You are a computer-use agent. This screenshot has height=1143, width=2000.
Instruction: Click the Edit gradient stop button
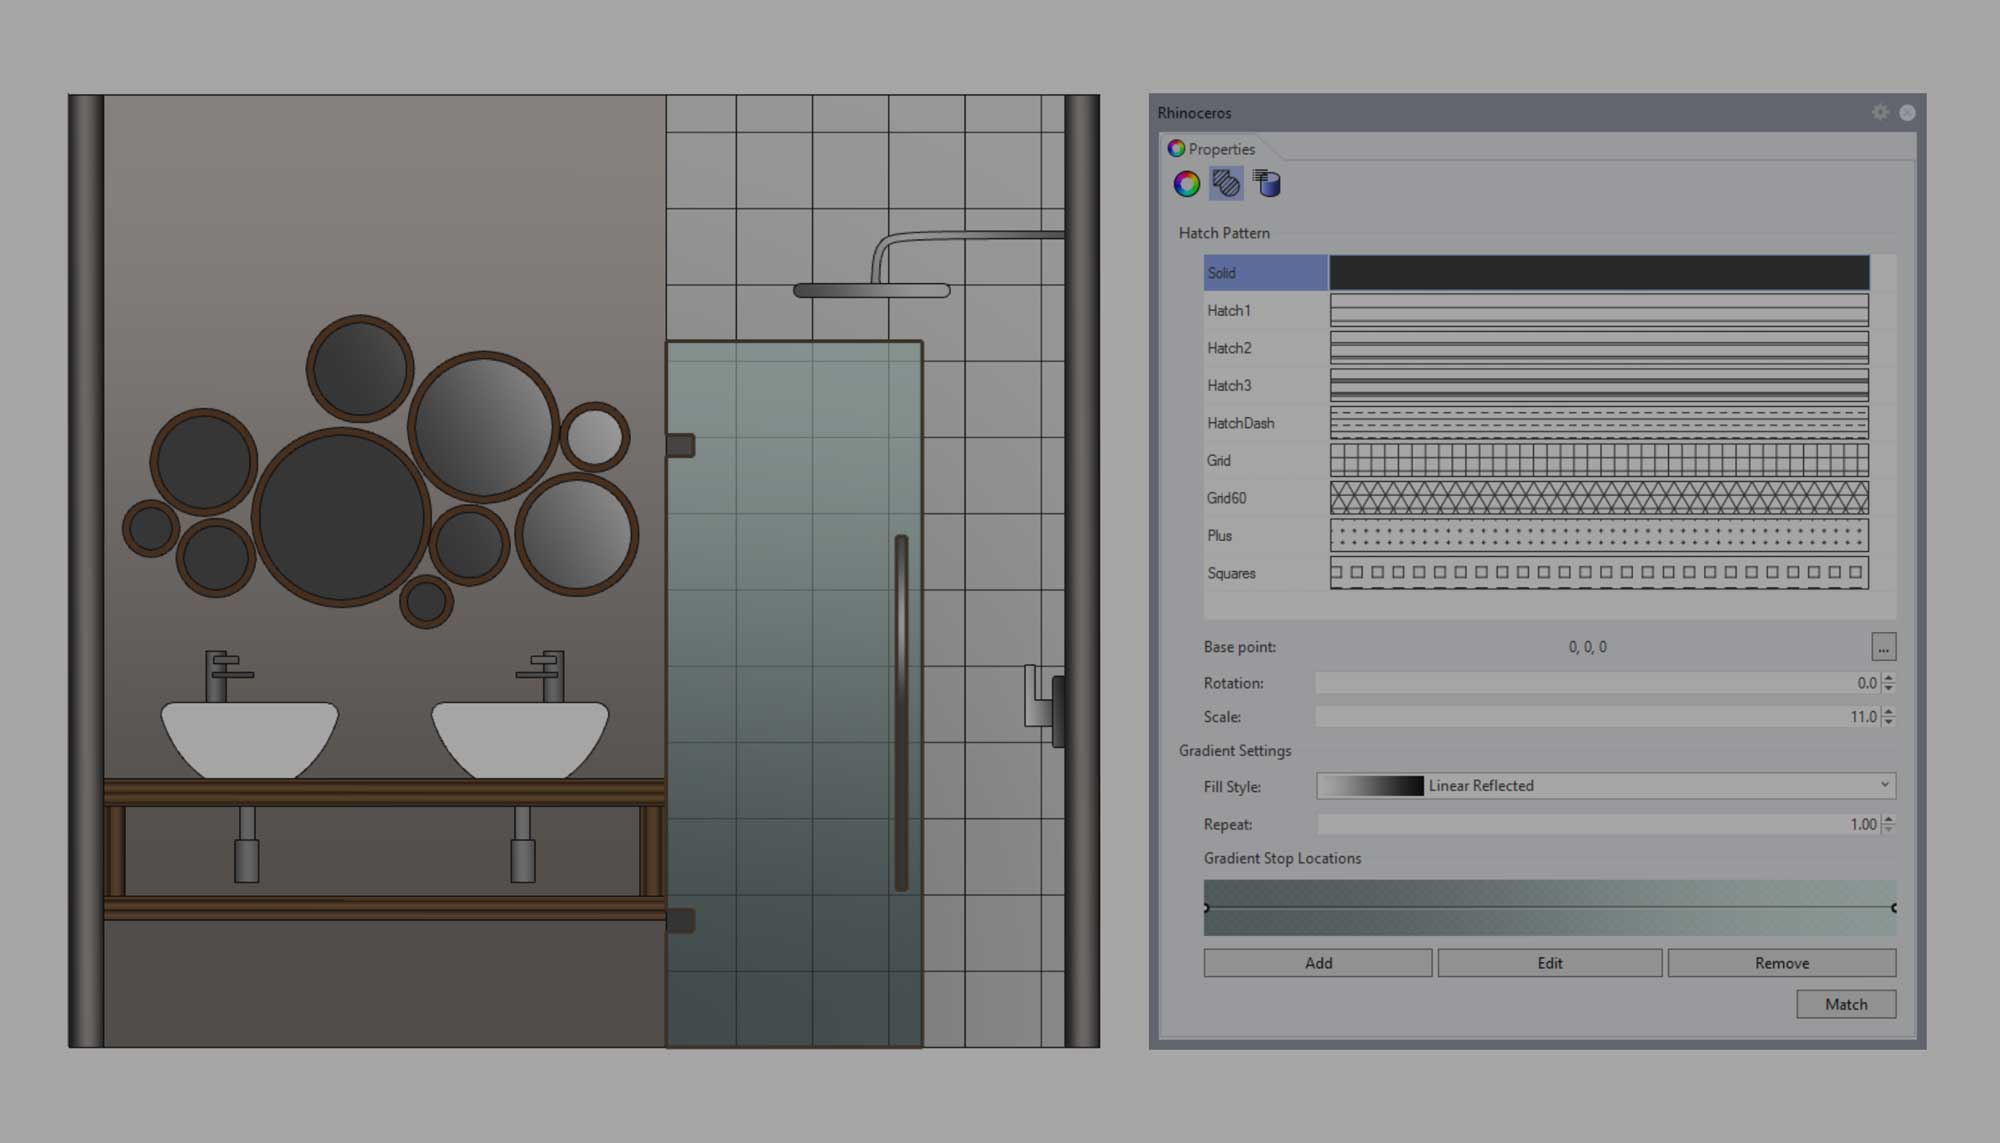(x=1550, y=963)
